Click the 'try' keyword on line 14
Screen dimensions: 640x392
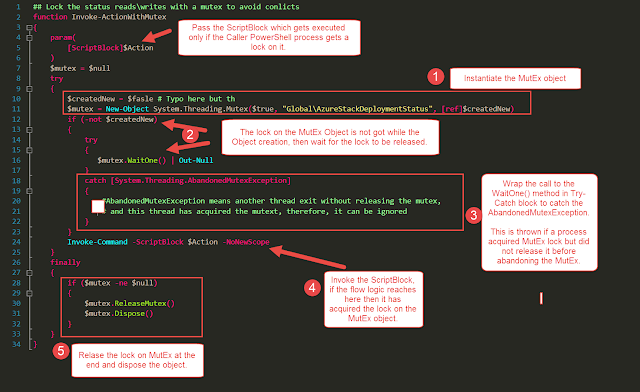pos(91,140)
